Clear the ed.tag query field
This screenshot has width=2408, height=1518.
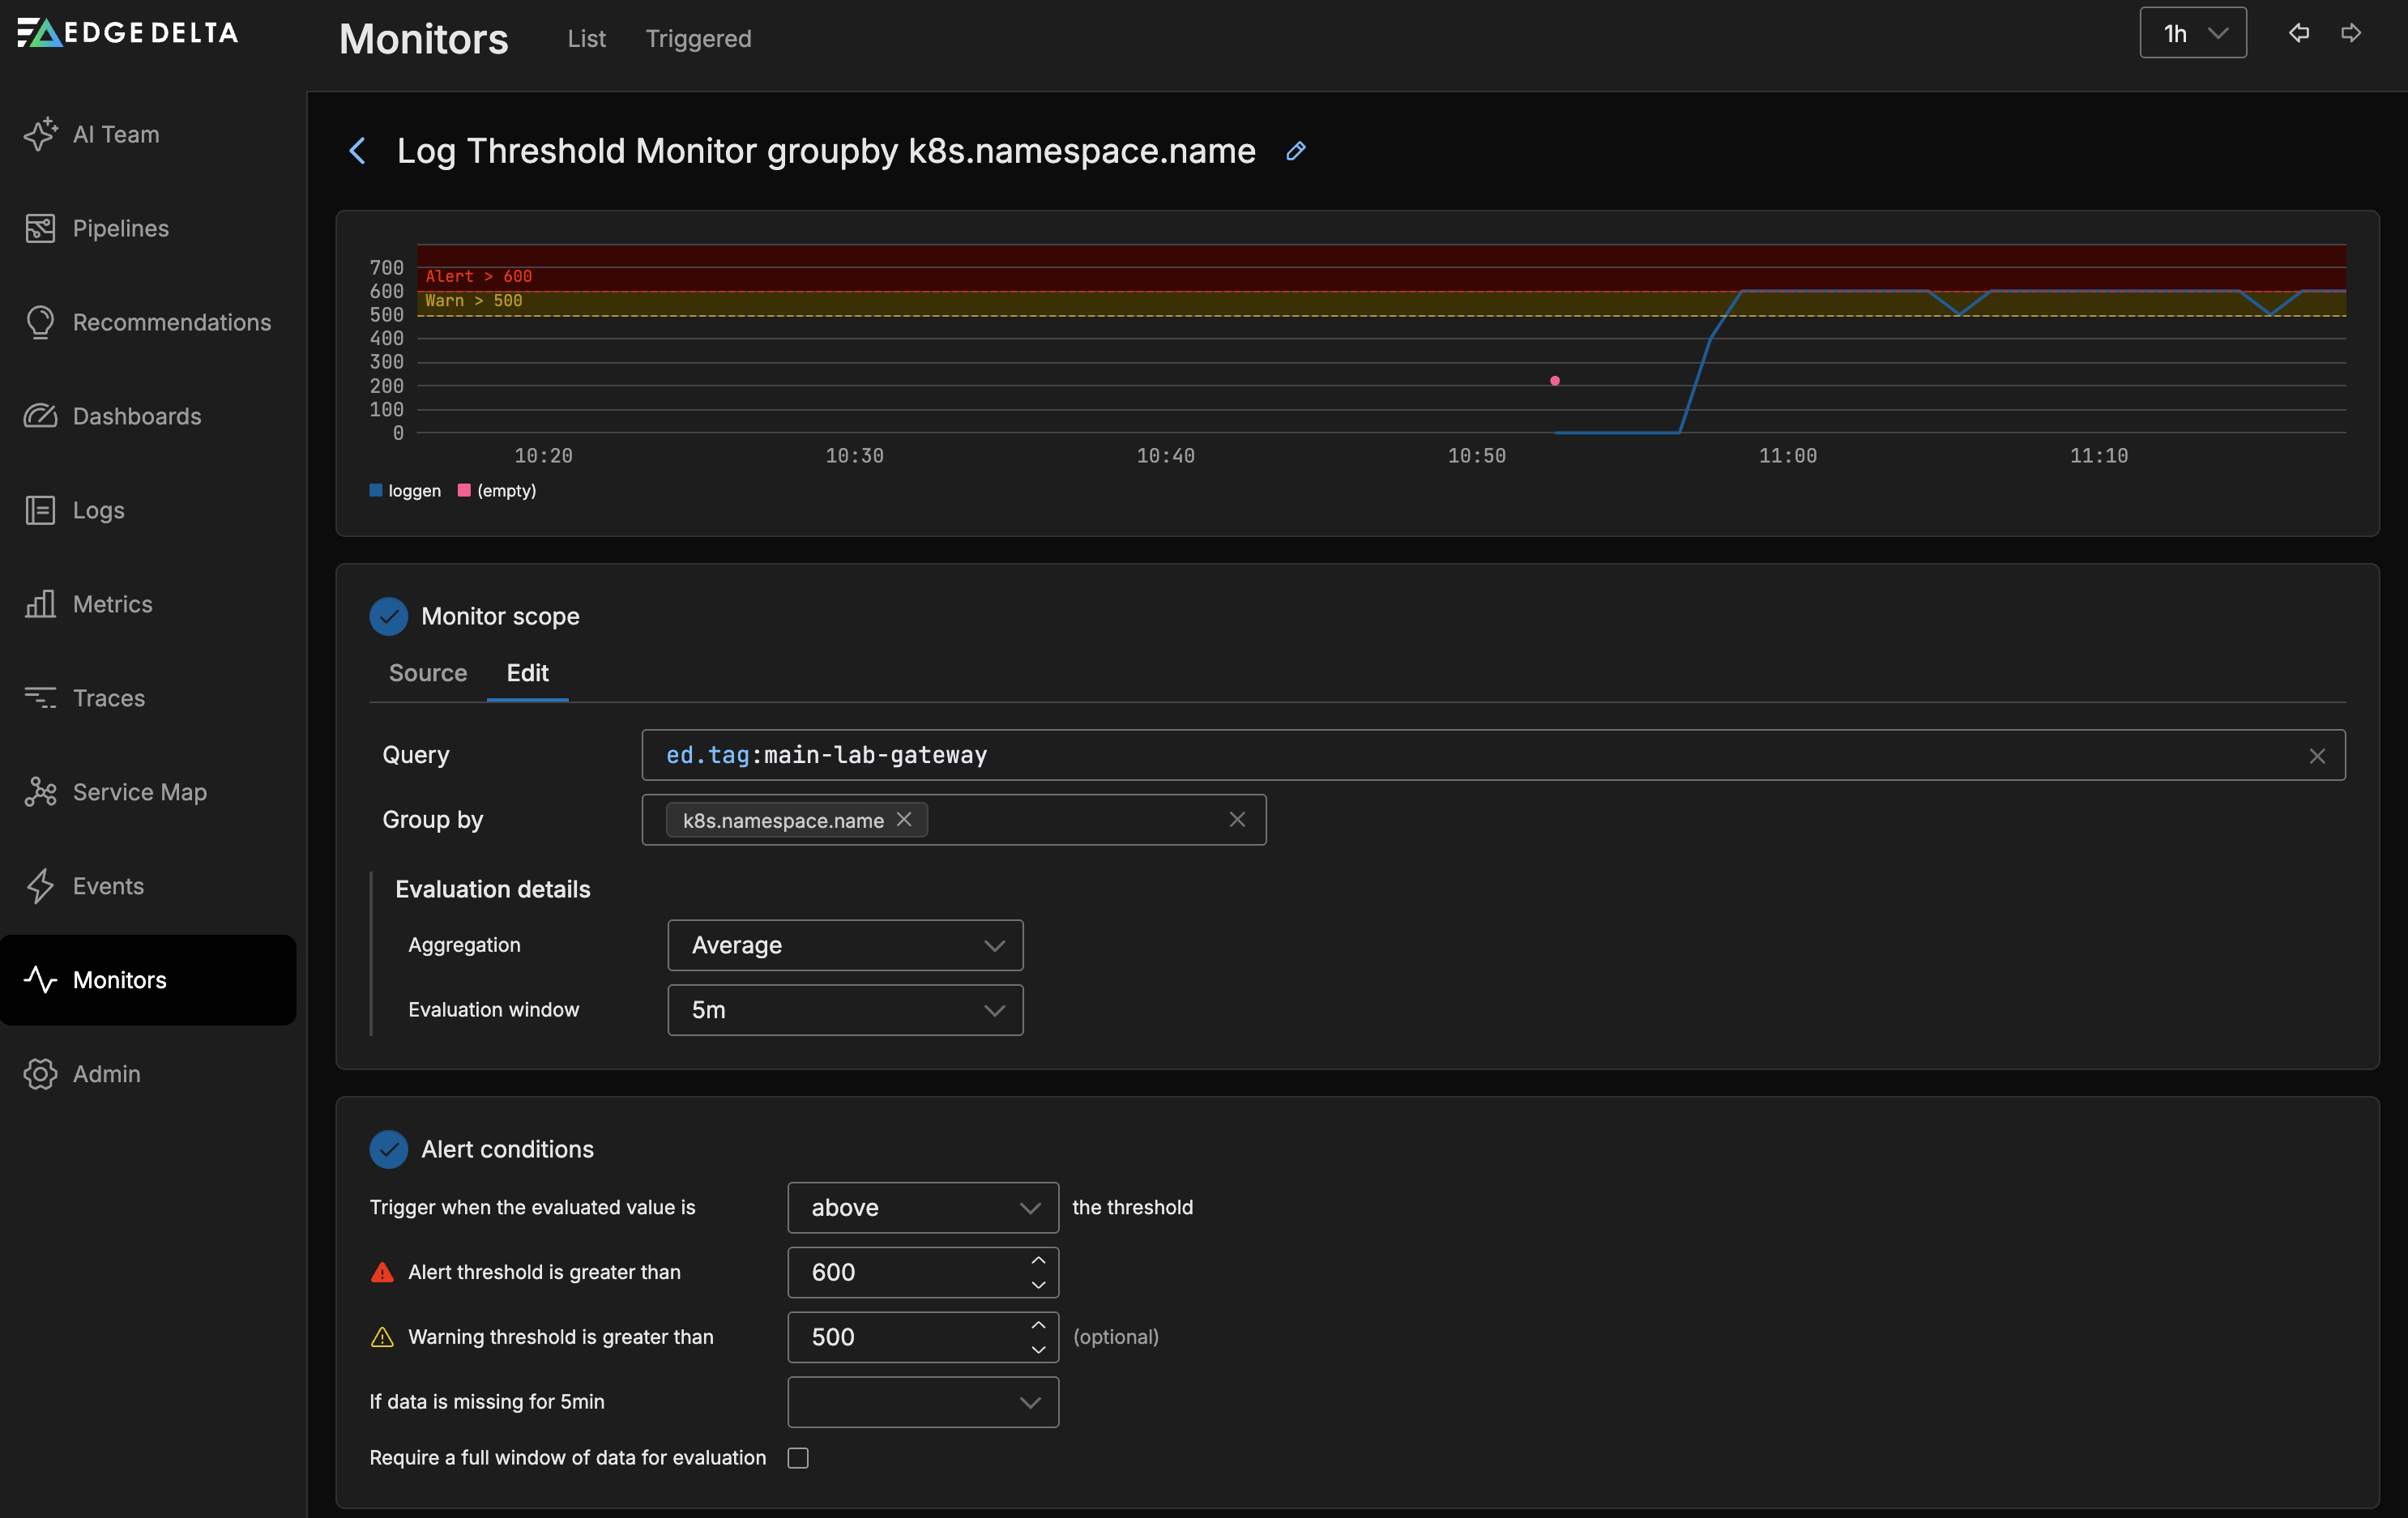pyautogui.click(x=2318, y=755)
